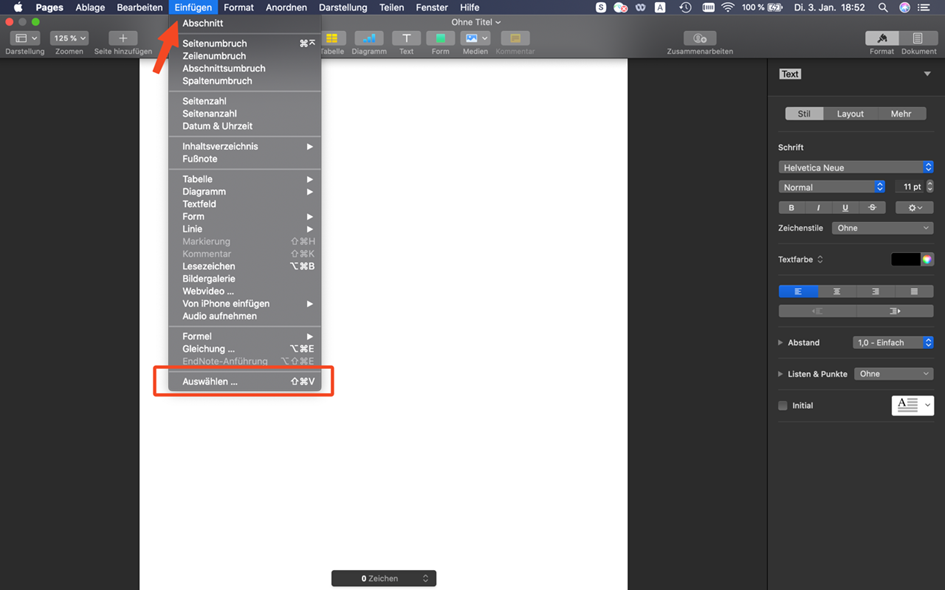
Task: Open the Time Machine menu bar icon
Action: pos(685,7)
